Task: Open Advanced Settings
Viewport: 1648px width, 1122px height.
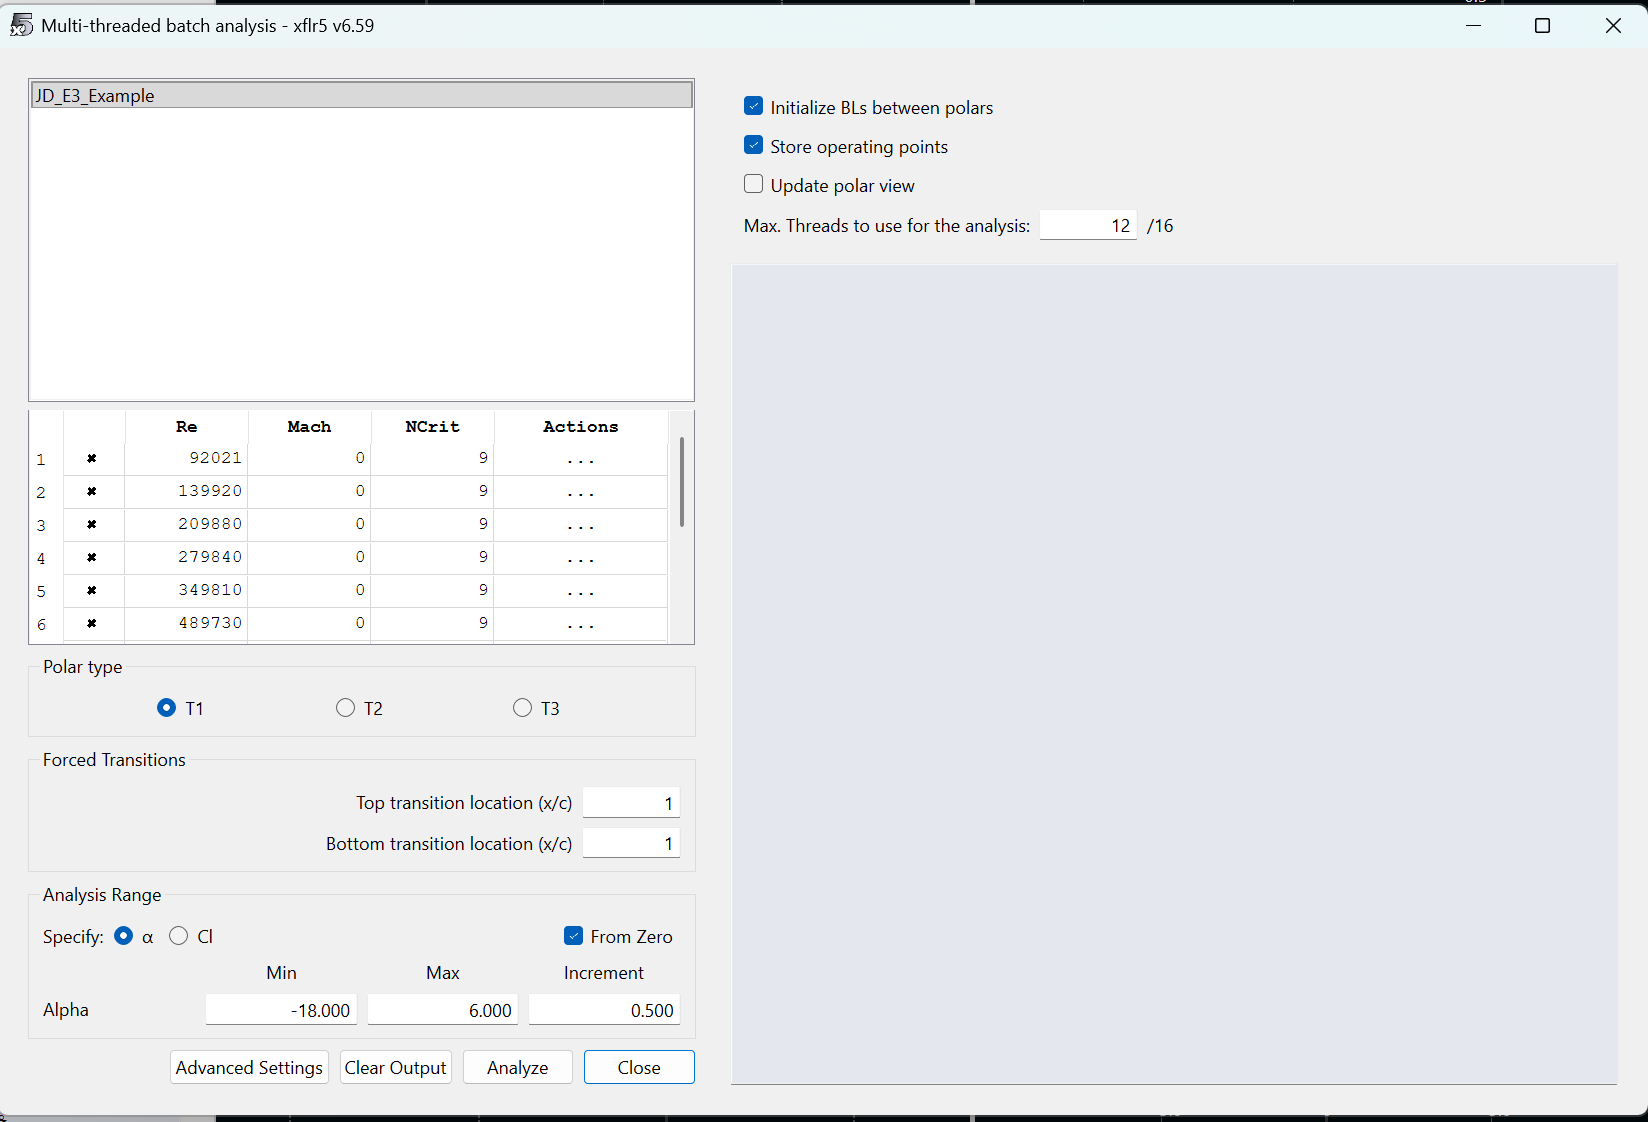Action: pos(249,1067)
